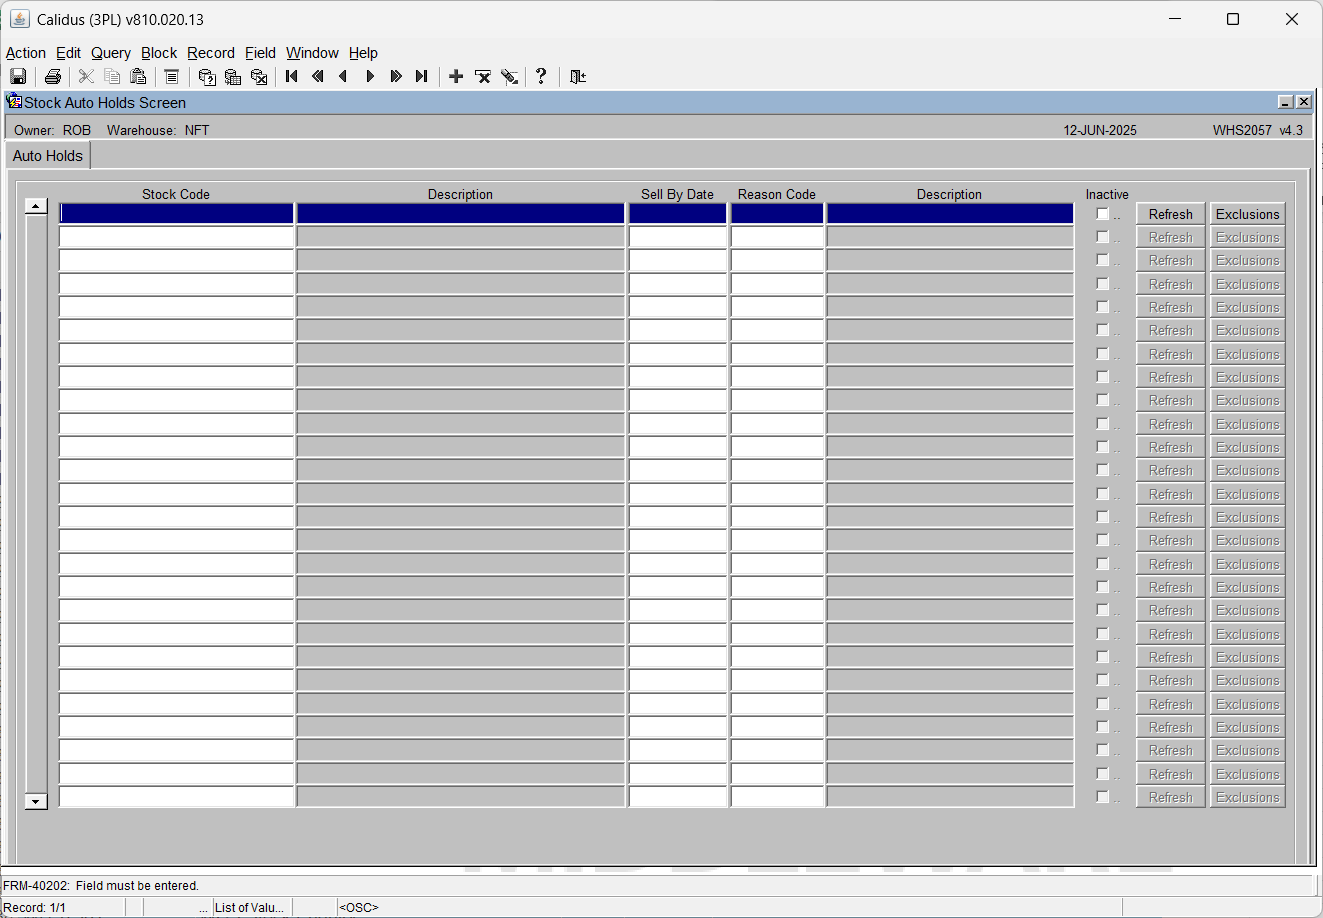Click the Help question mark icon
This screenshot has height=918, width=1323.
tap(541, 76)
